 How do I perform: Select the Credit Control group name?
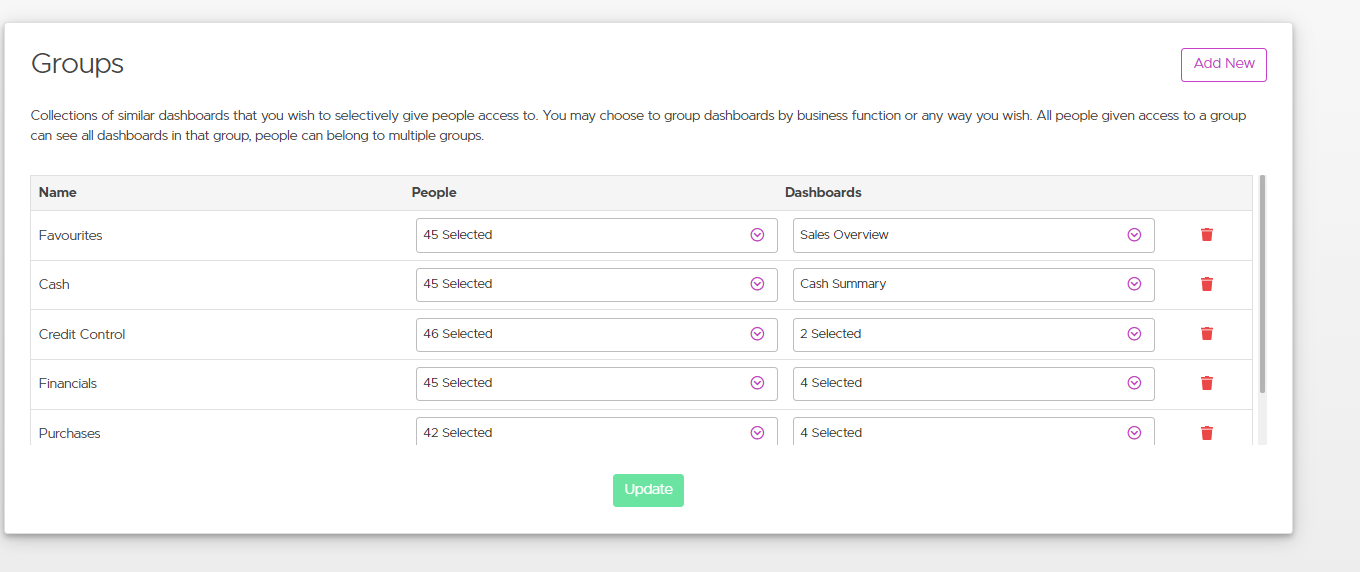(x=82, y=335)
